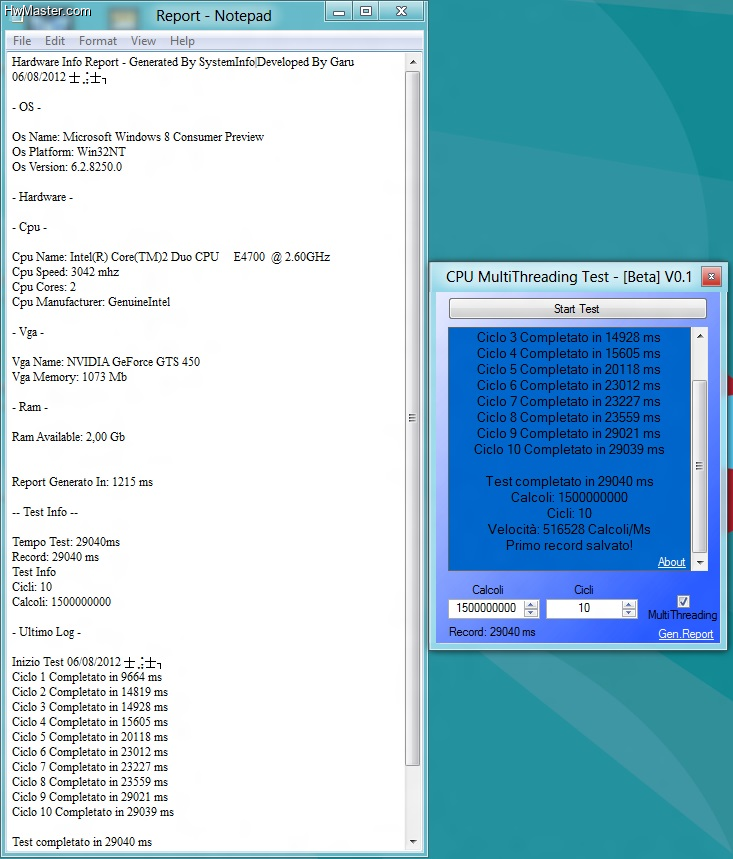This screenshot has width=733, height=859.
Task: Click 'Tempo Test: 29040ms' line in Notepad
Action: click(66, 542)
